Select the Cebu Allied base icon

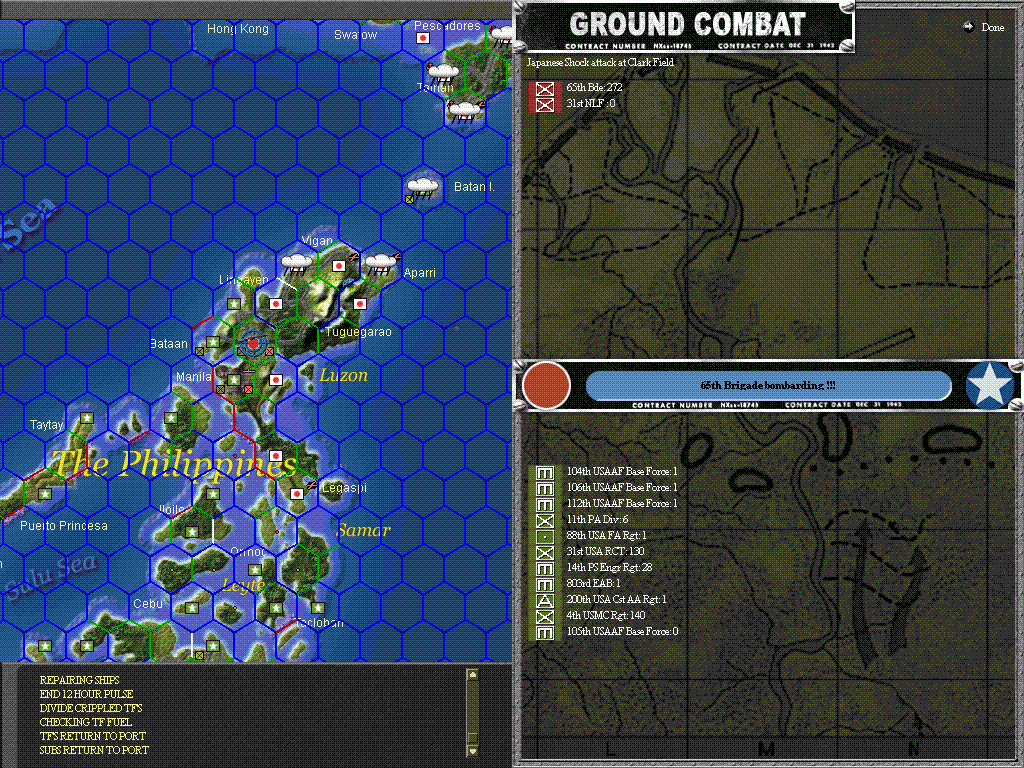191,608
